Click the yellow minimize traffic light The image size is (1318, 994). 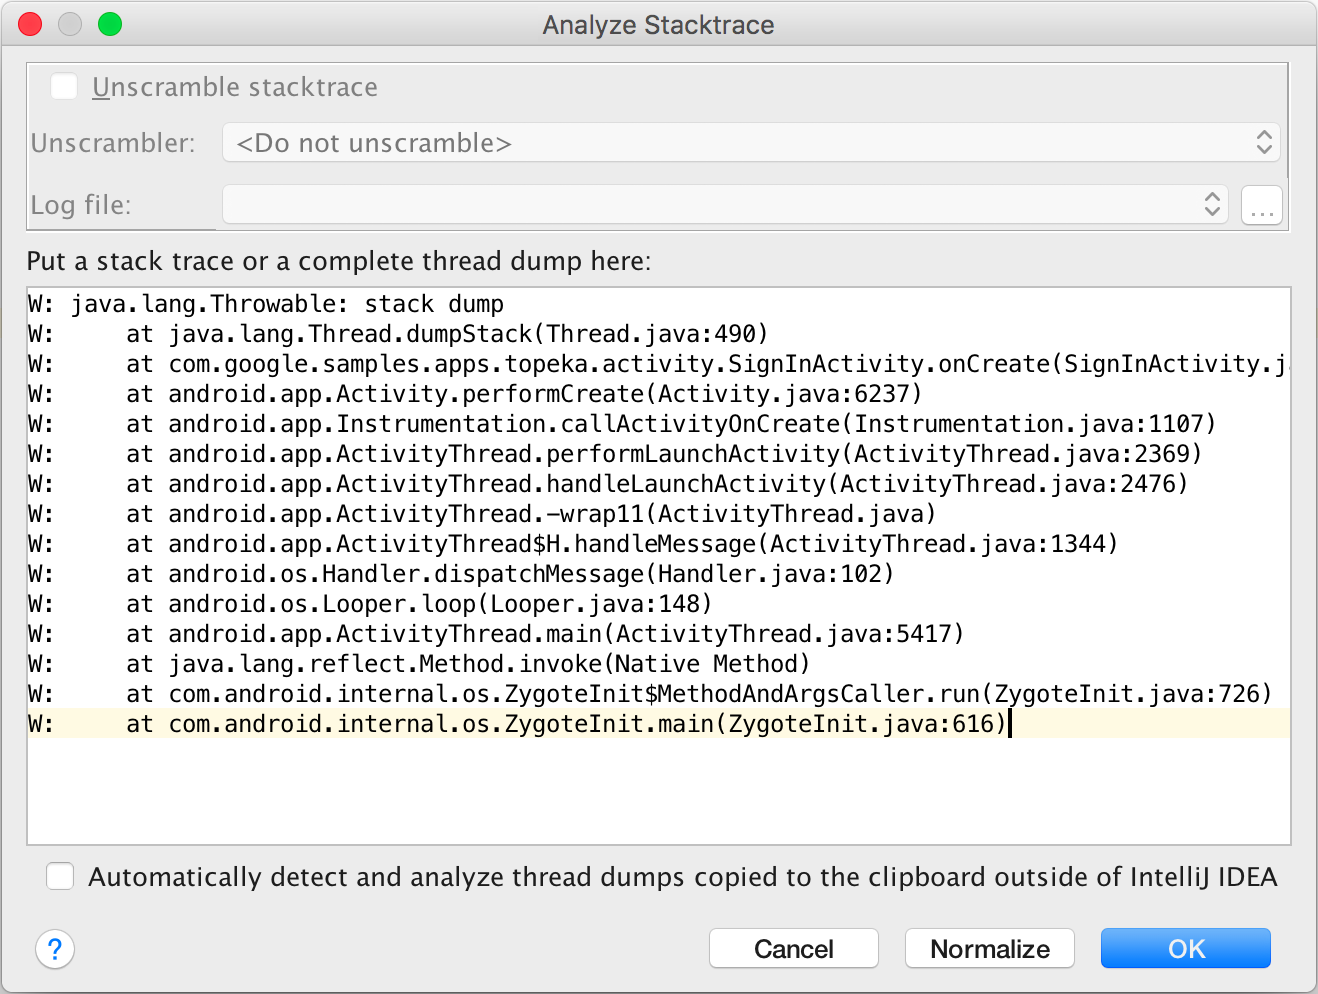(70, 24)
